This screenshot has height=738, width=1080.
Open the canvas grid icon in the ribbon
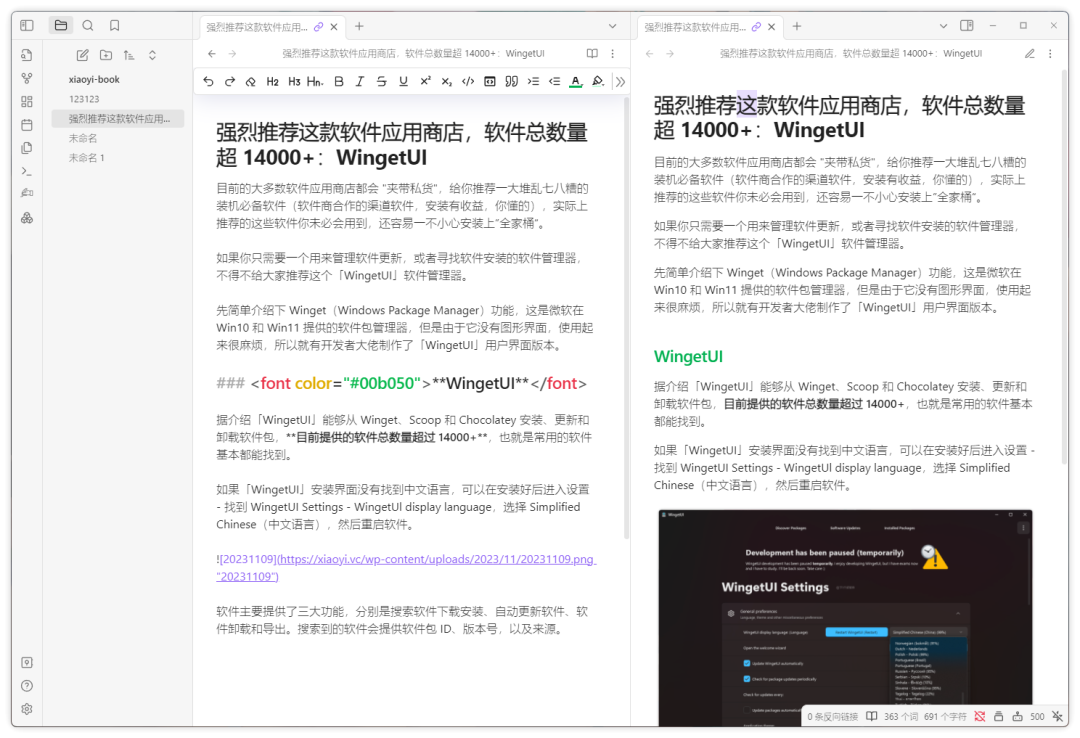[27, 101]
